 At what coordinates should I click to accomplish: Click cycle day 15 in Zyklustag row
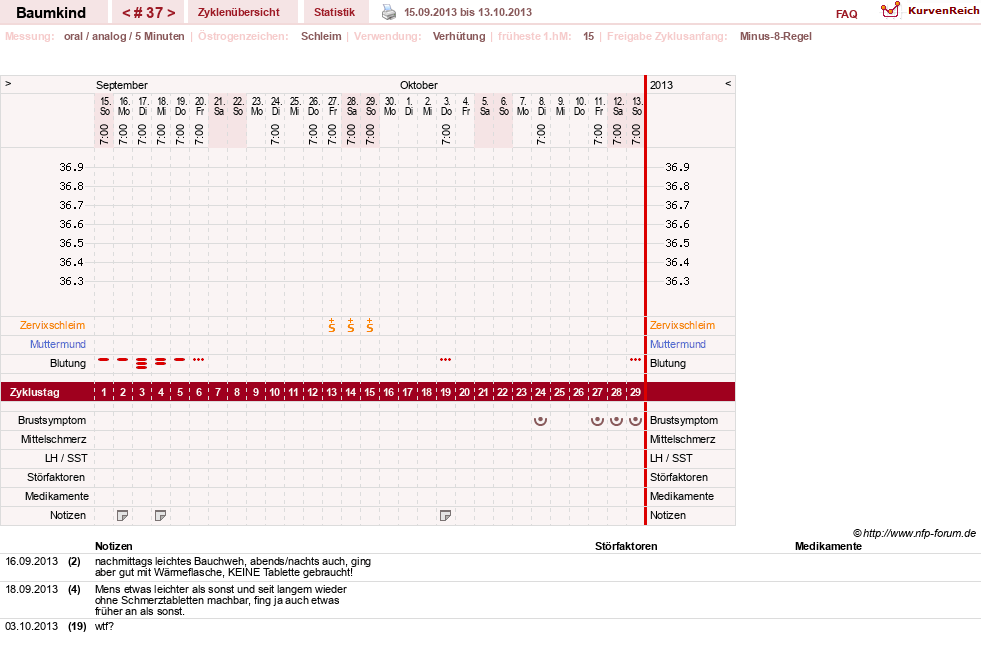370,392
